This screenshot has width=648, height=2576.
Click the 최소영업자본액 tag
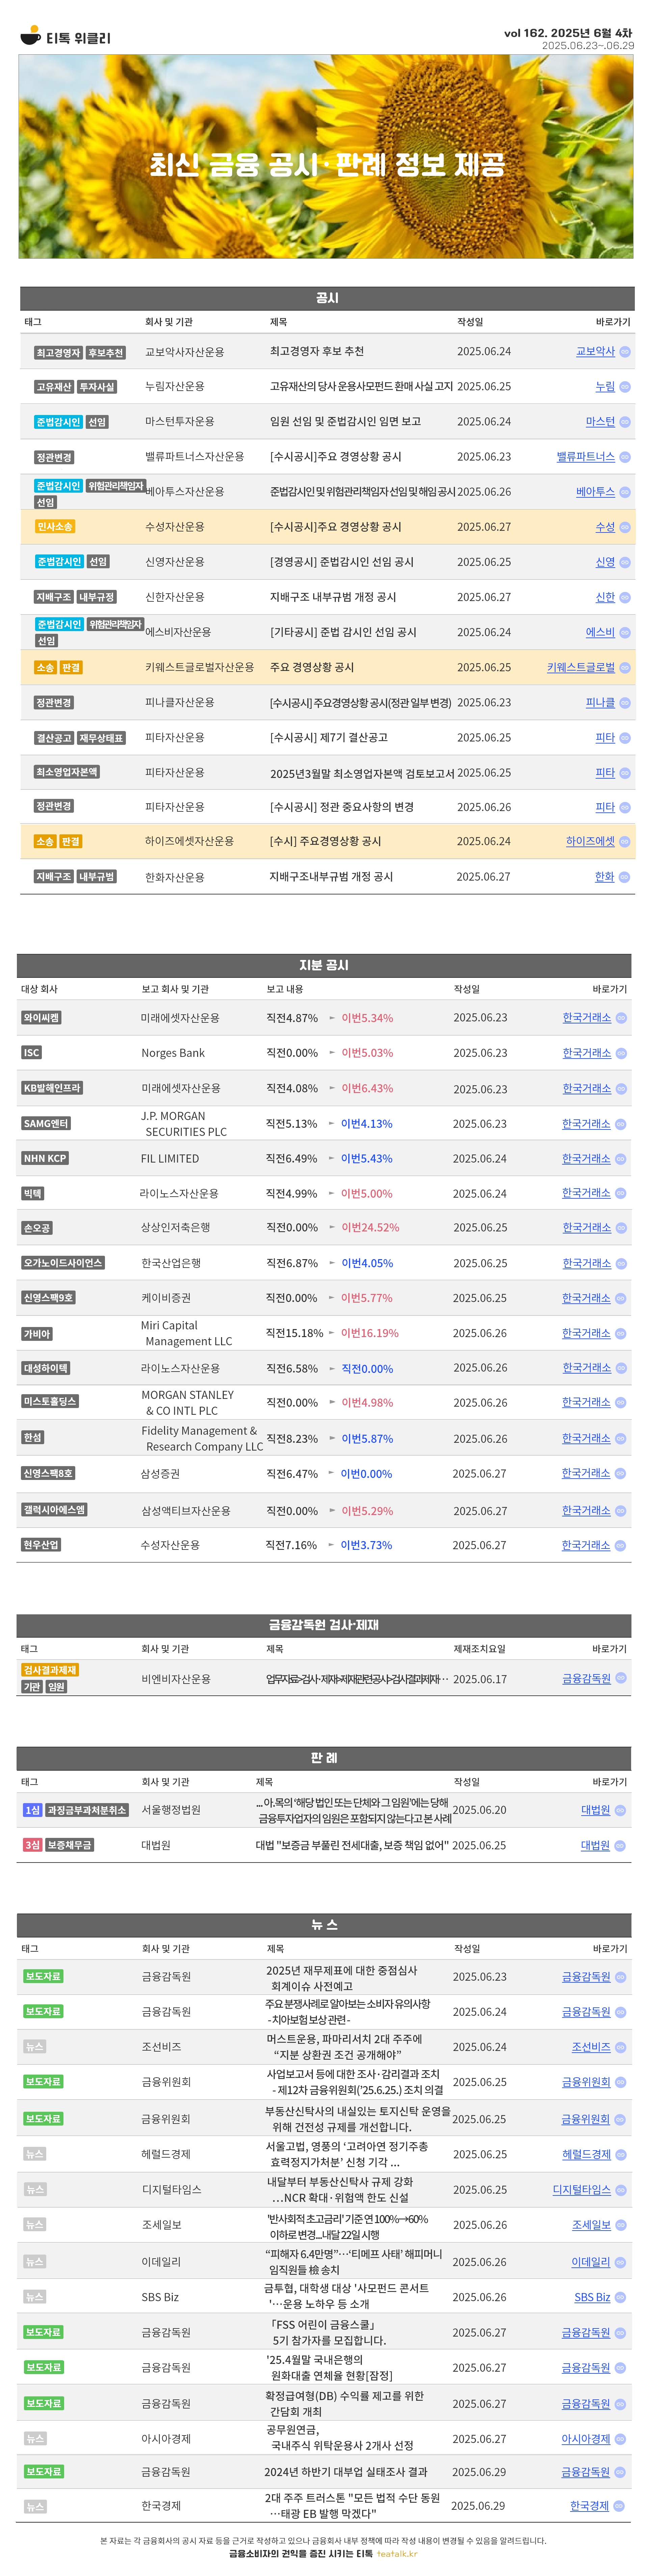pos(66,772)
